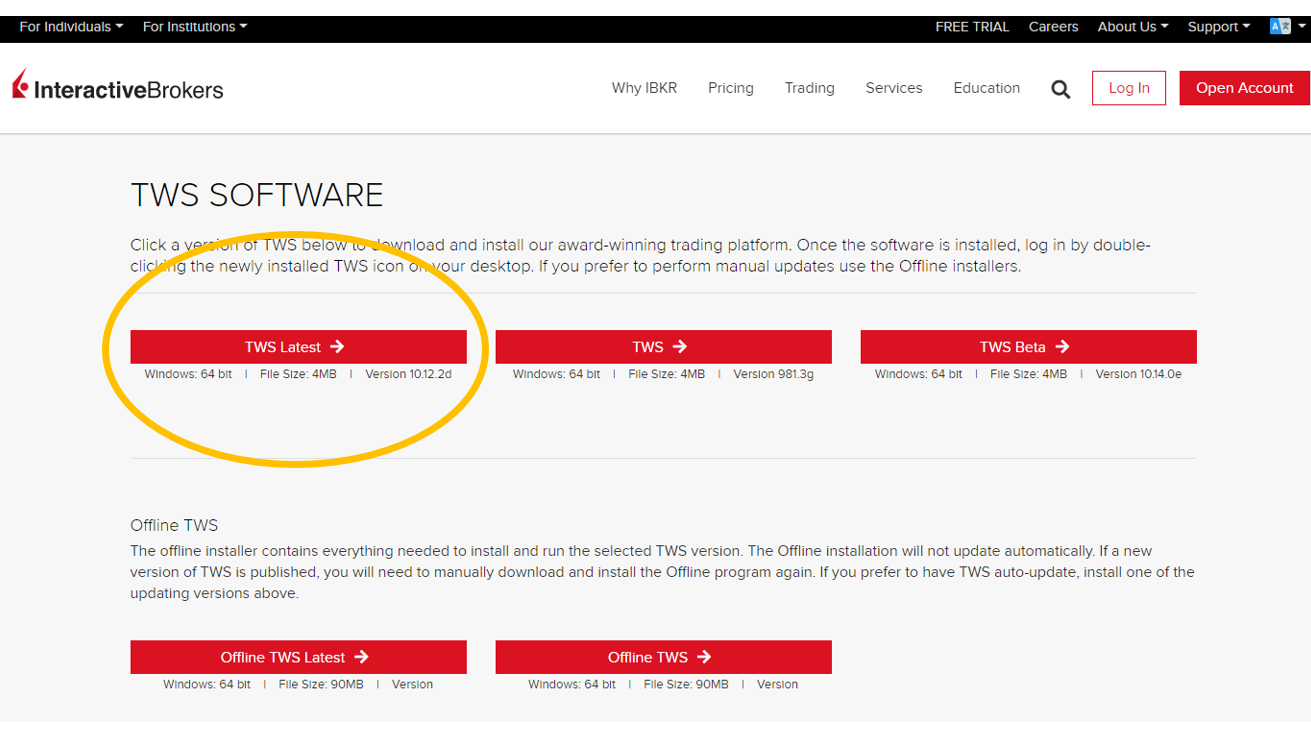Open the About Us dropdown
Screen dimensions: 1311x739
[1133, 27]
